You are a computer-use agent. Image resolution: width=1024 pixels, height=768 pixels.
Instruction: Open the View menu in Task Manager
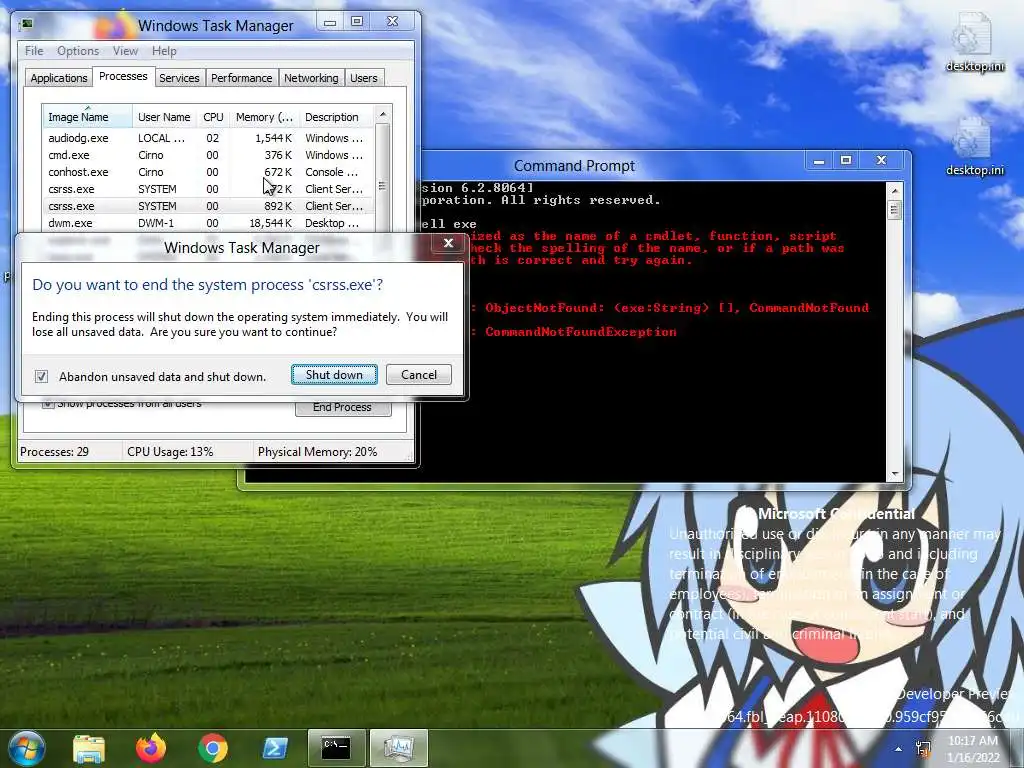click(125, 51)
